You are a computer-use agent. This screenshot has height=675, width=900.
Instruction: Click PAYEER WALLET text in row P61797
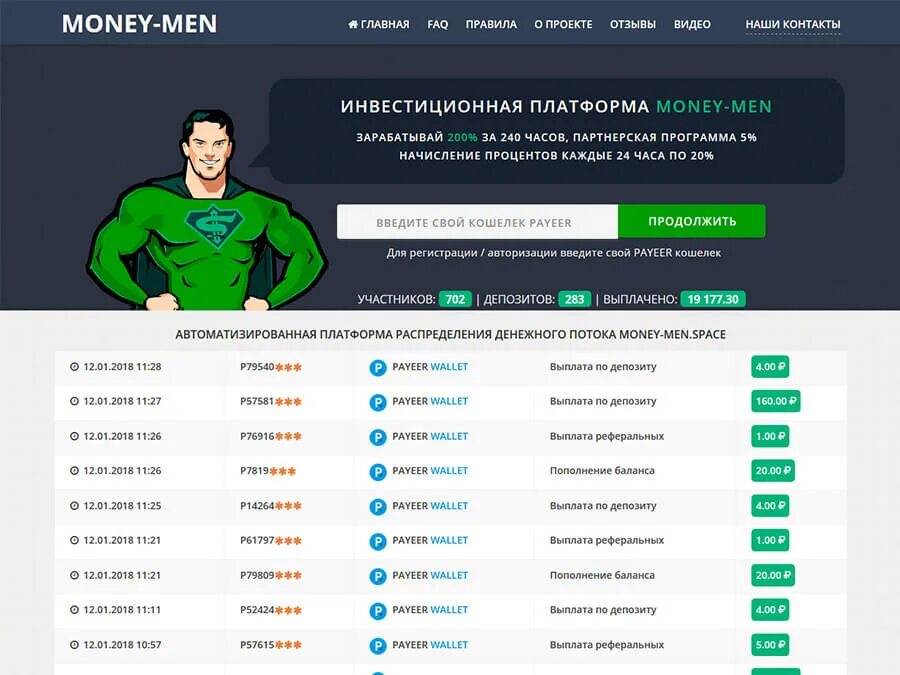coord(430,540)
